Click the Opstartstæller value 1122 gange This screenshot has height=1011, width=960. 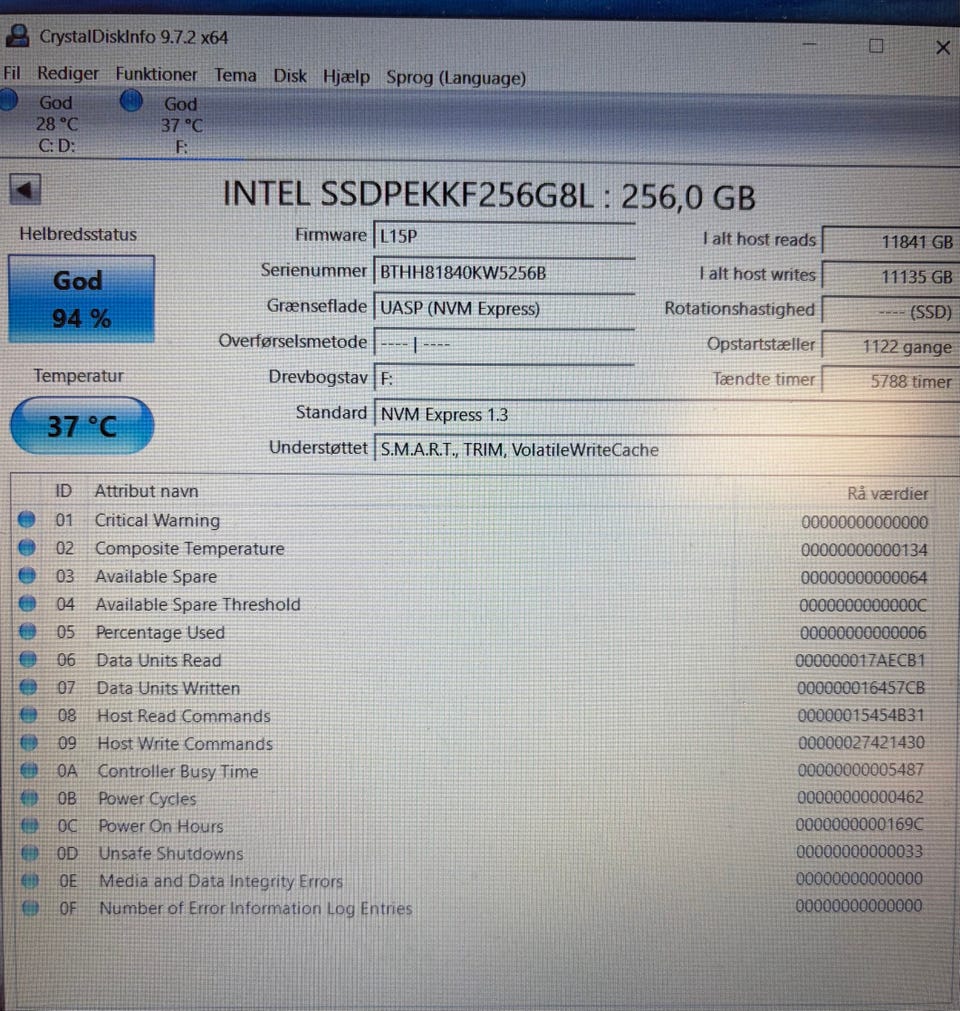pyautogui.click(x=891, y=347)
